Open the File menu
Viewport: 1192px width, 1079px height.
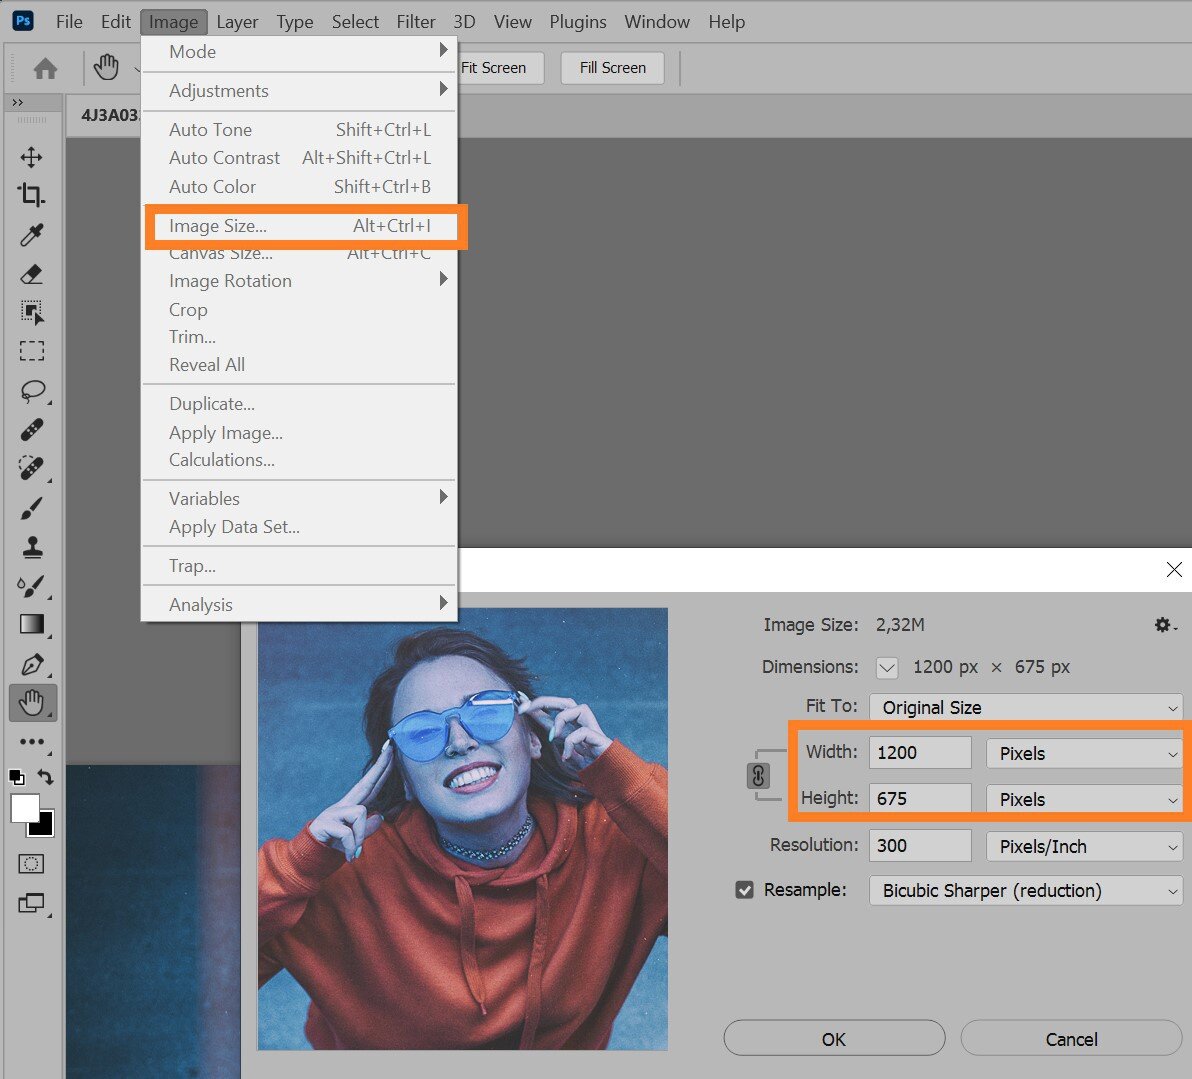click(x=69, y=22)
